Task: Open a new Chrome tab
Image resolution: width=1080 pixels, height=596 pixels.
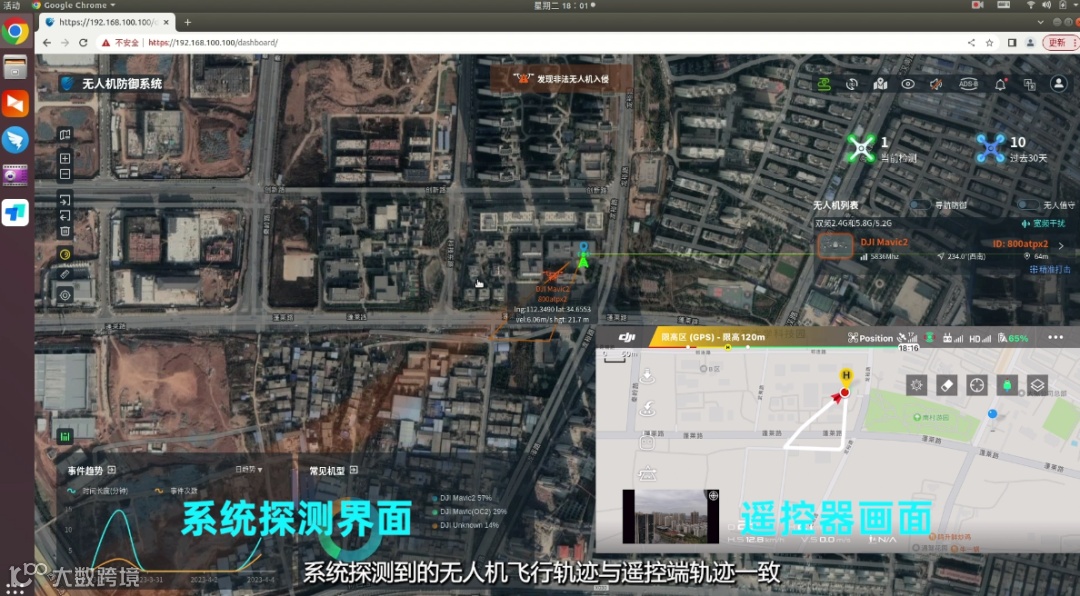Action: click(x=187, y=22)
